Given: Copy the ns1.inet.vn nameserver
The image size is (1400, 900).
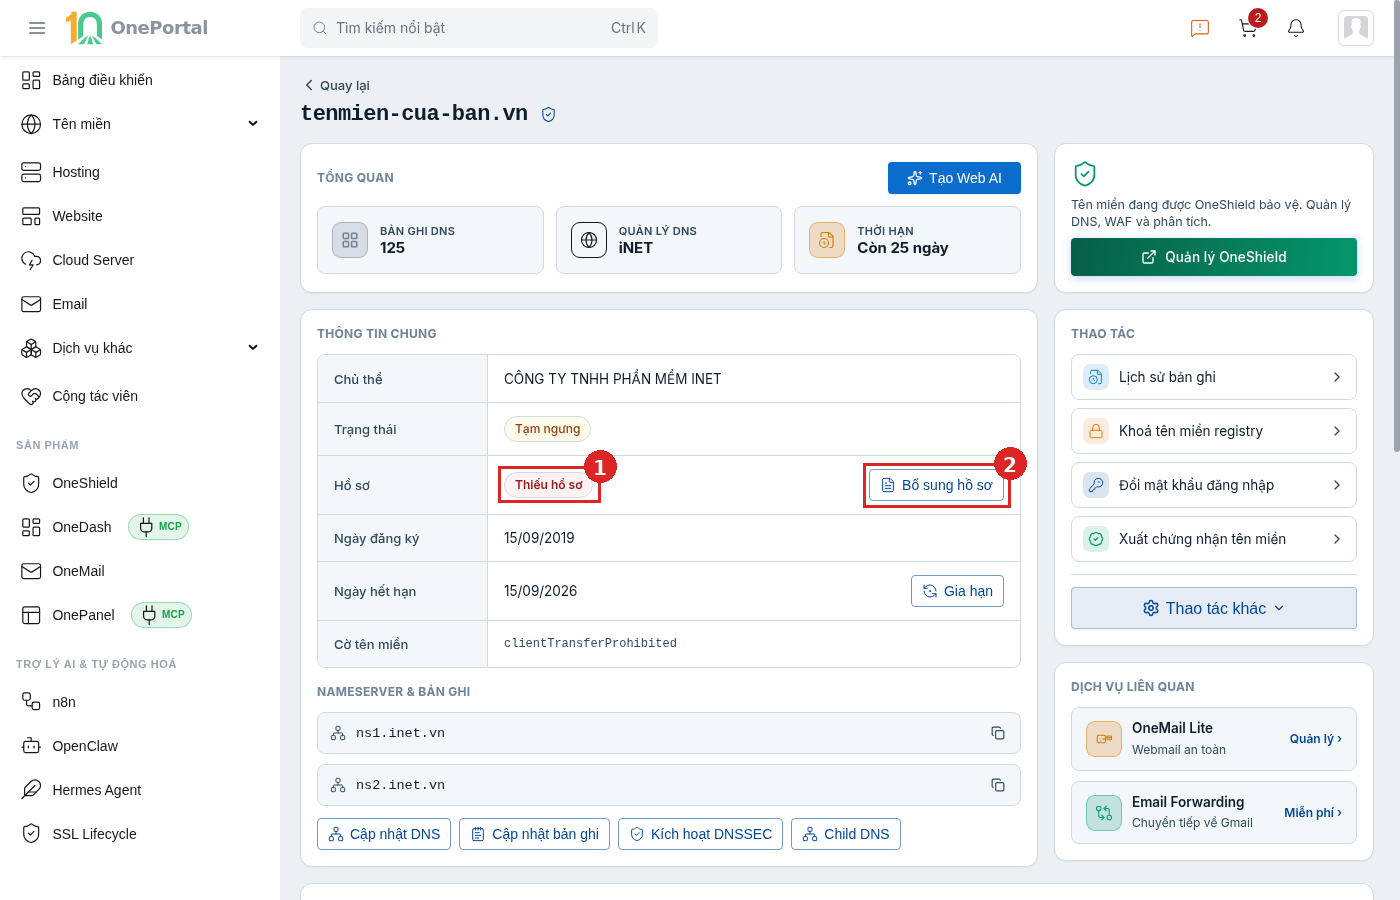Looking at the screenshot, I should 997,733.
